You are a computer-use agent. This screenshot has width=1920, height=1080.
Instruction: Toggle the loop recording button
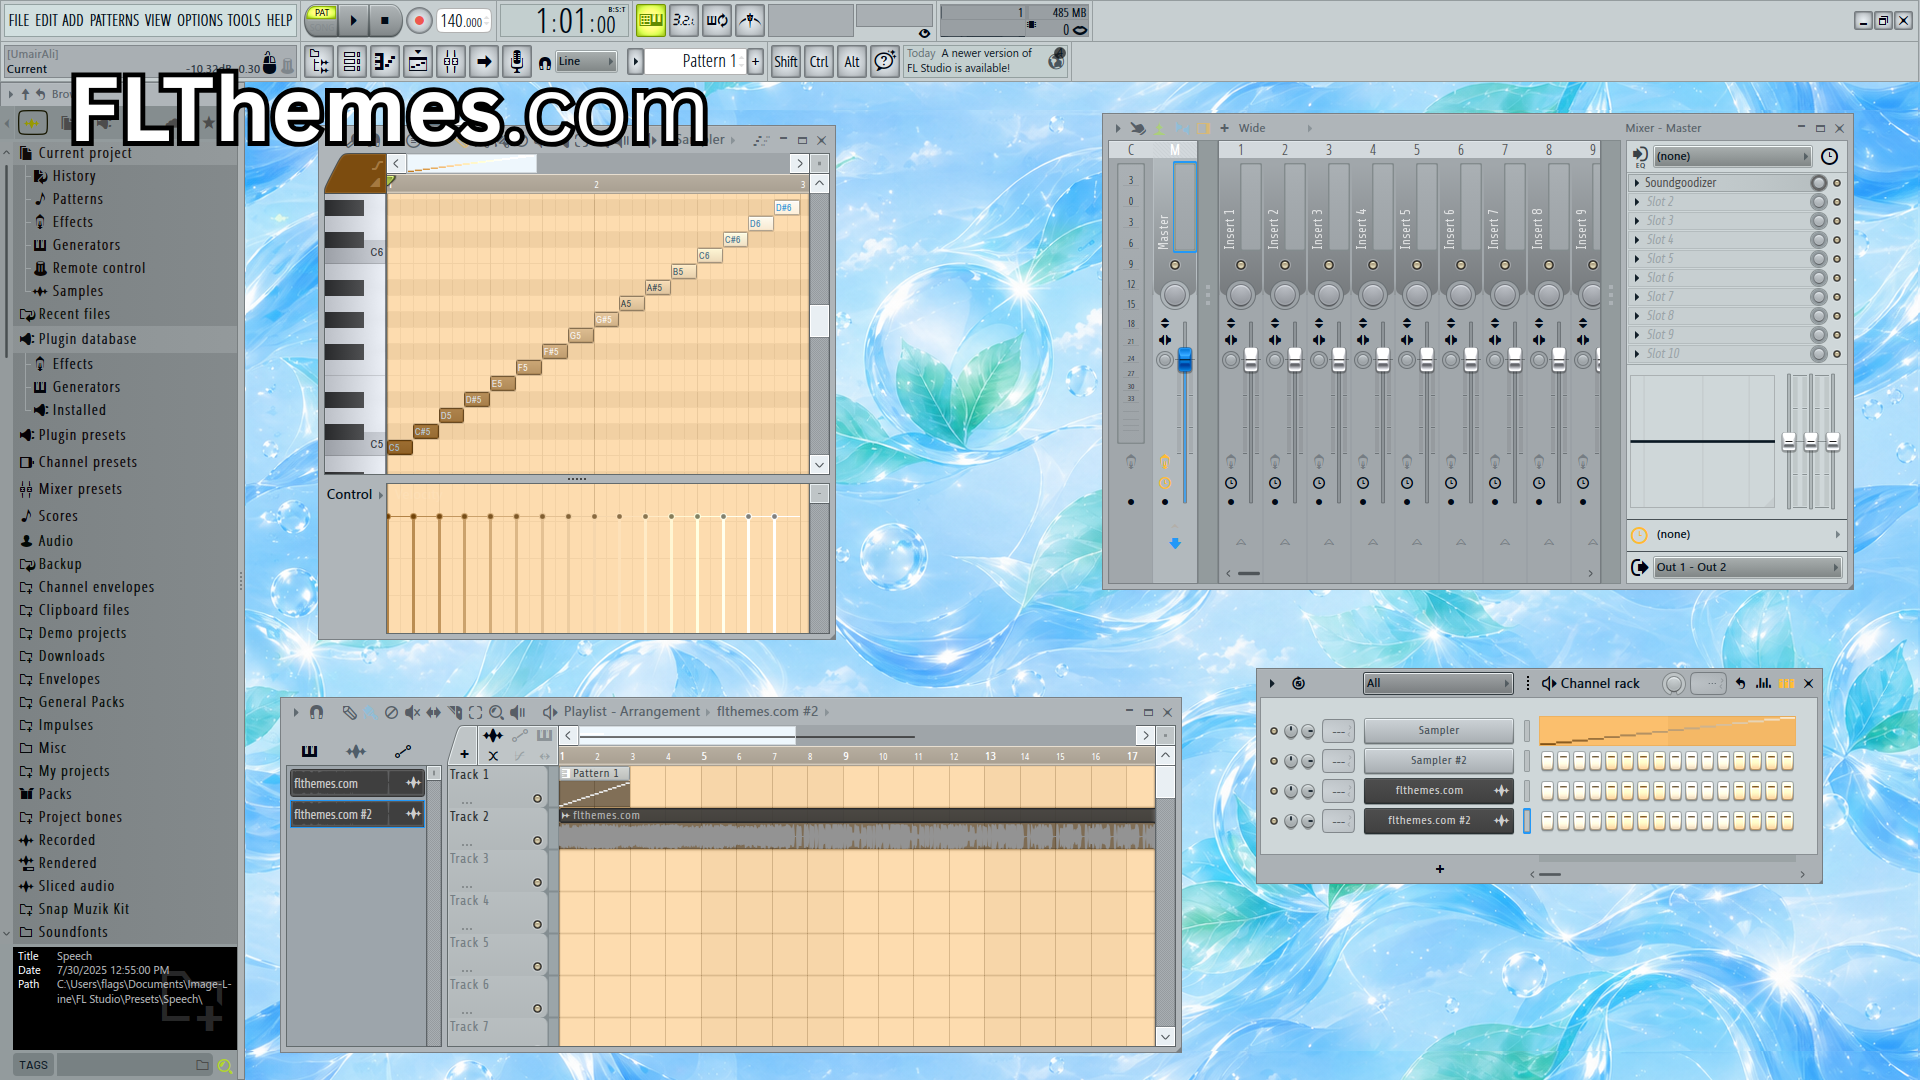point(717,20)
